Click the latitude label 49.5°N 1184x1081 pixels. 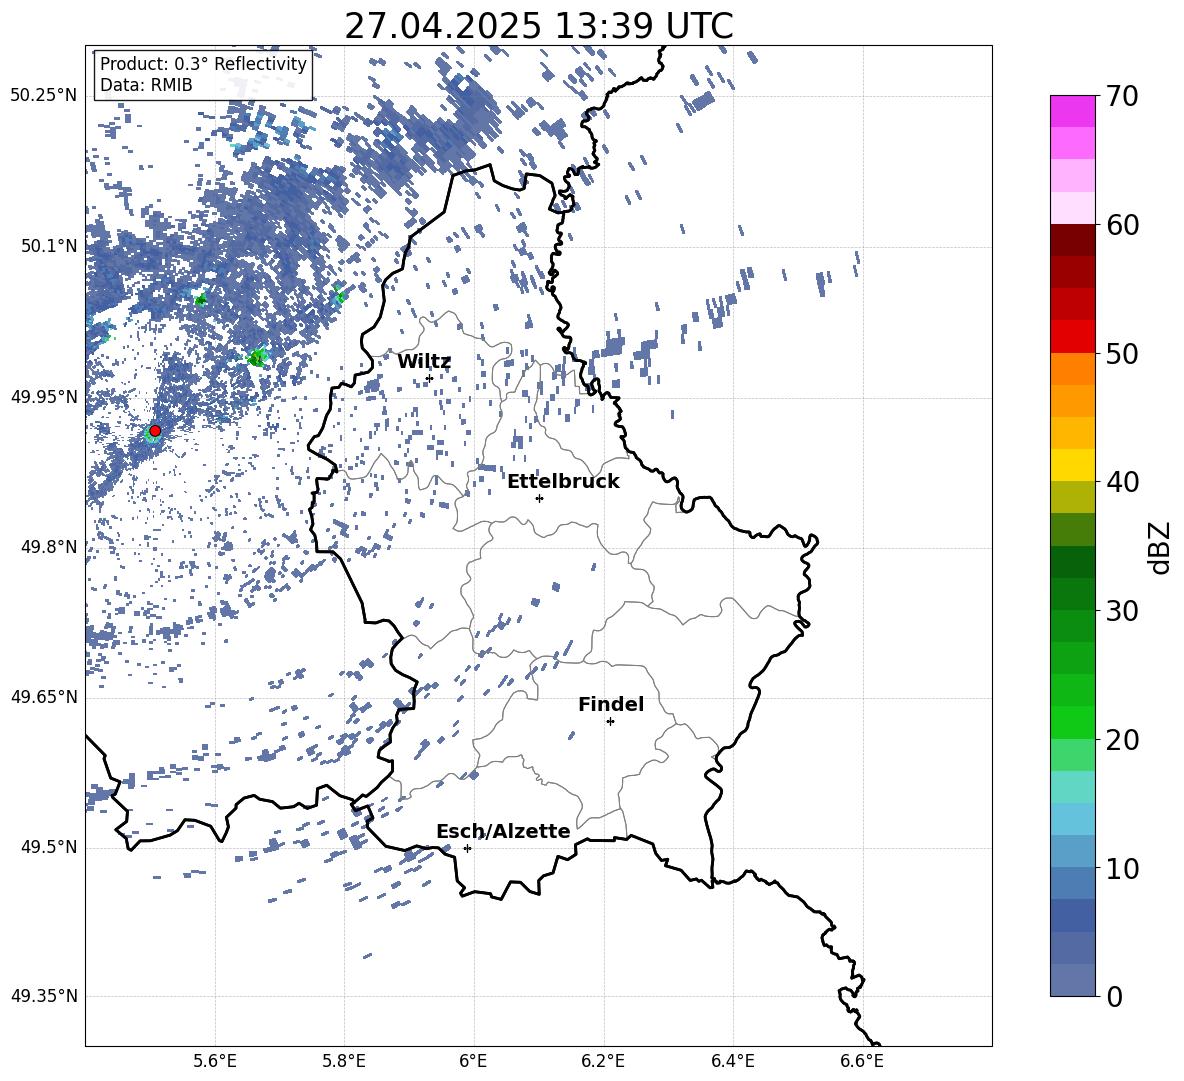coord(49,847)
